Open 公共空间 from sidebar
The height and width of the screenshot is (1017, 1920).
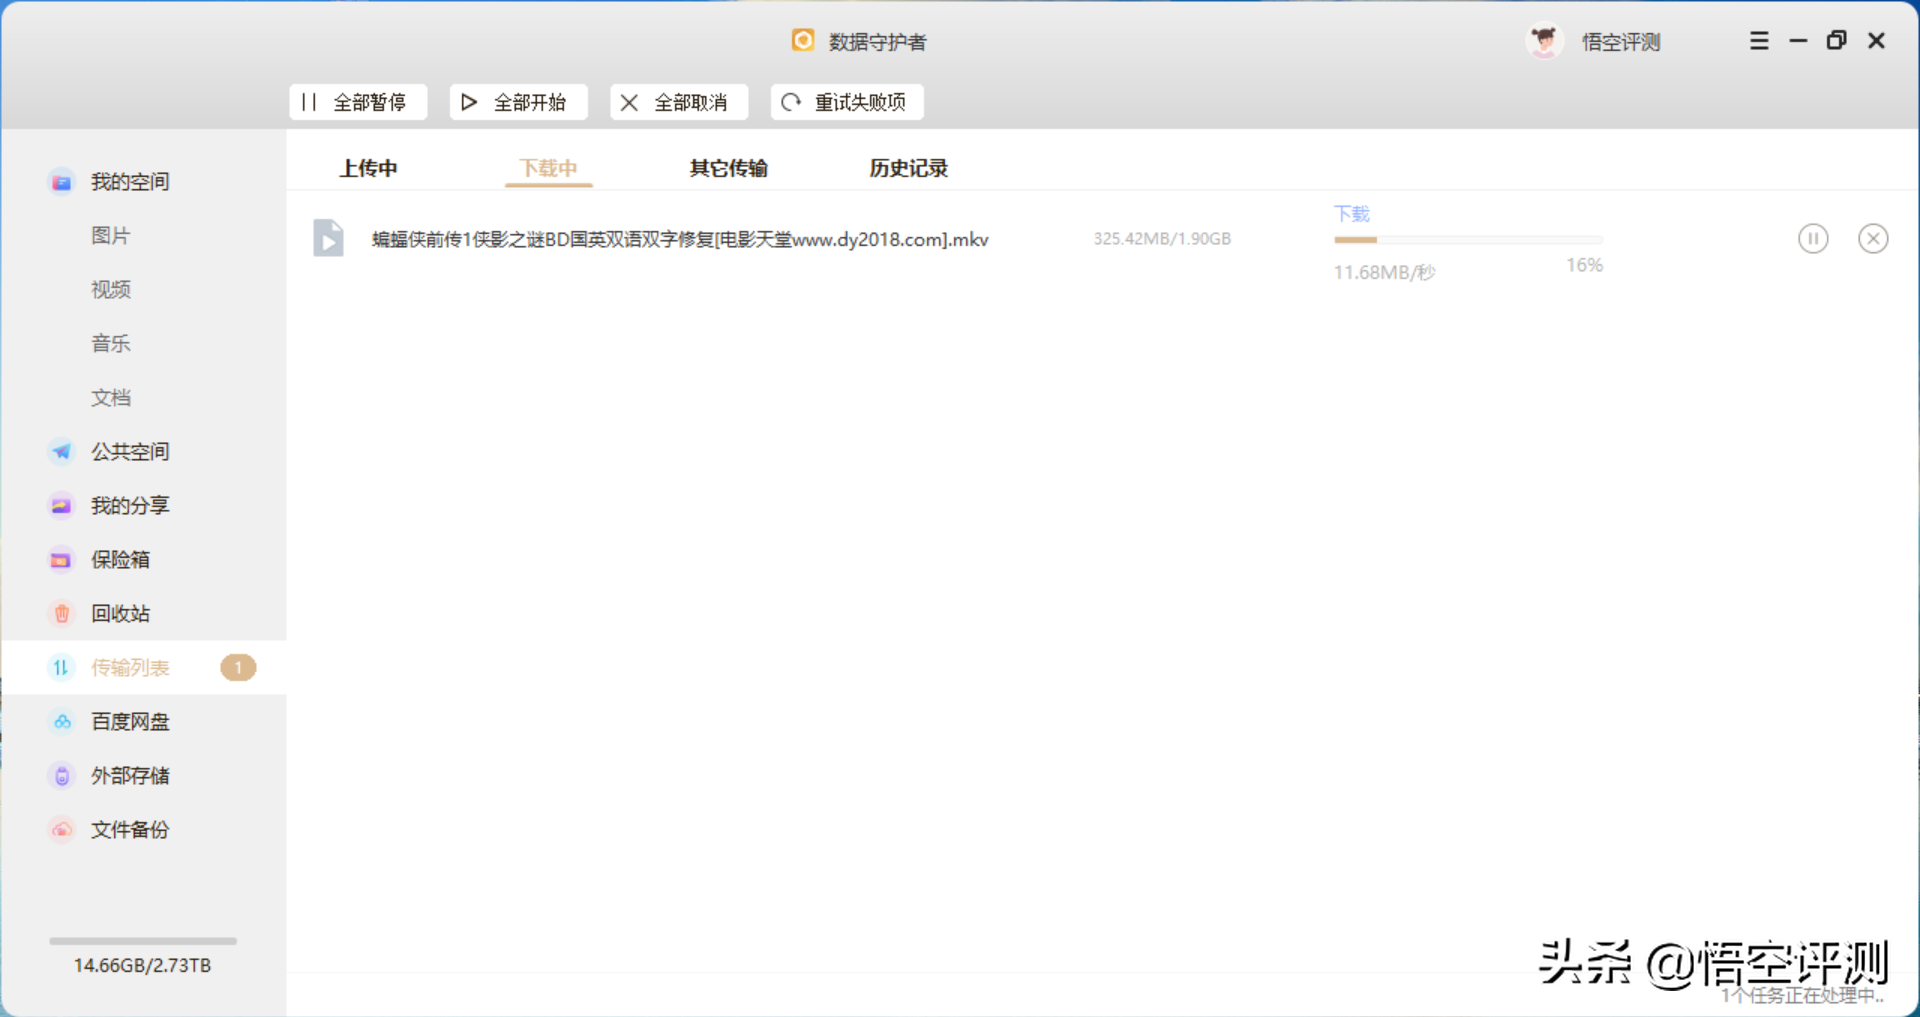tap(130, 452)
